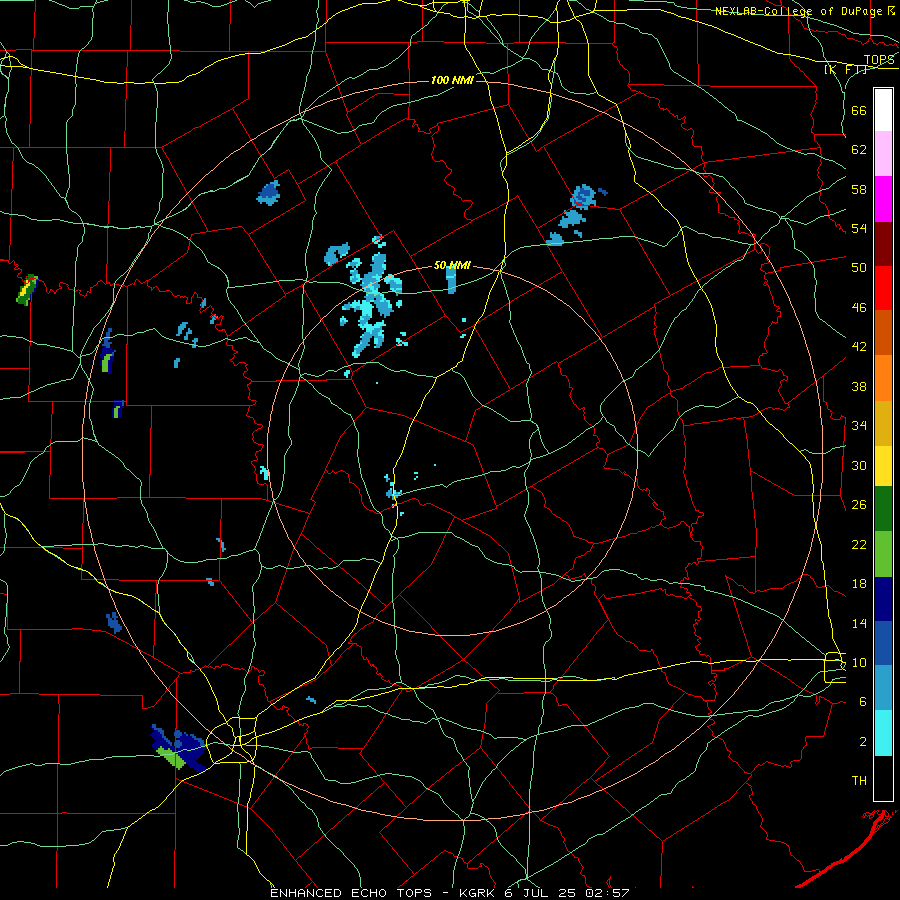Select the bright orange legend swatch
The image size is (900, 900).
883,378
